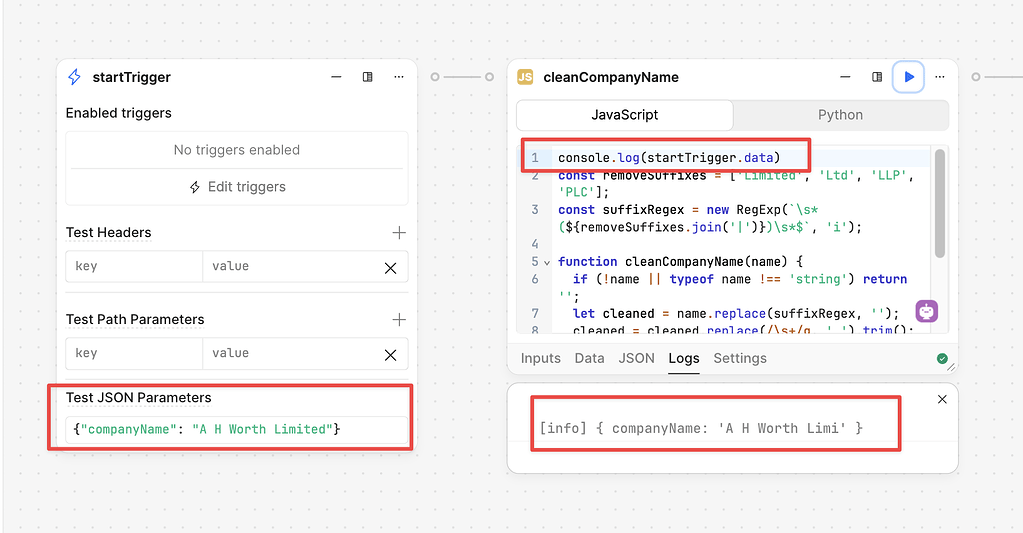Image resolution: width=1023 pixels, height=533 pixels.
Task: Collapse the cleanCompanyName function fold arrow
Action: (x=547, y=262)
